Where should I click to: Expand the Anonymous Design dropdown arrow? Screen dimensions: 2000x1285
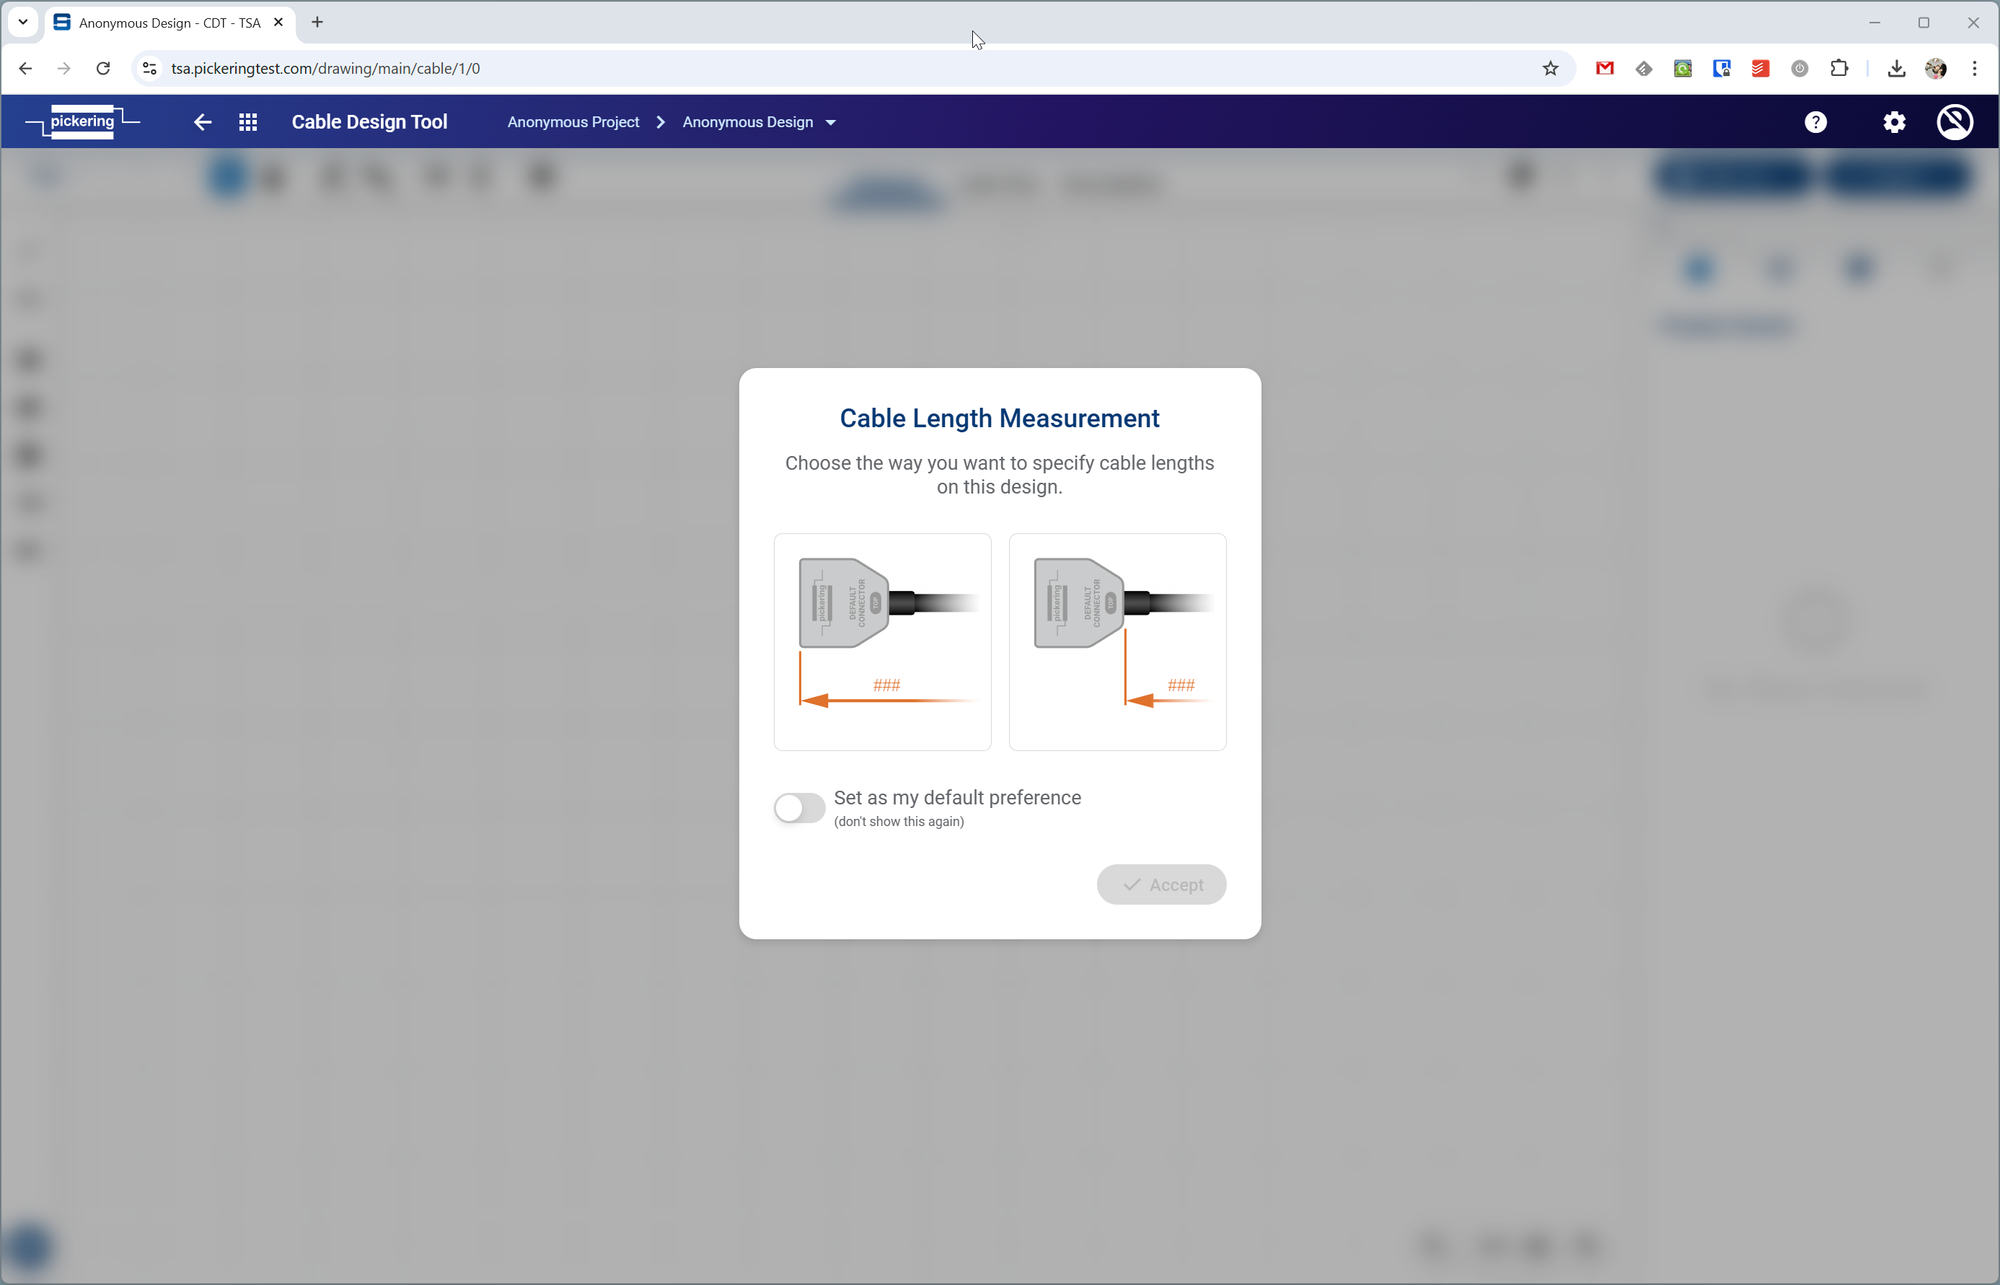[x=831, y=122]
